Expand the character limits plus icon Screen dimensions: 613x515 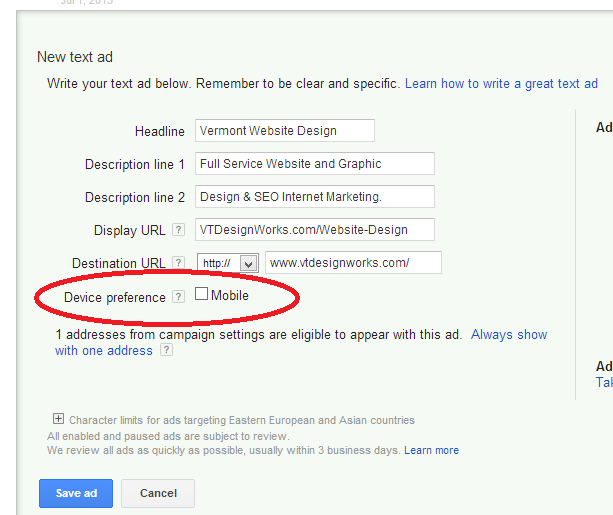(x=58, y=419)
